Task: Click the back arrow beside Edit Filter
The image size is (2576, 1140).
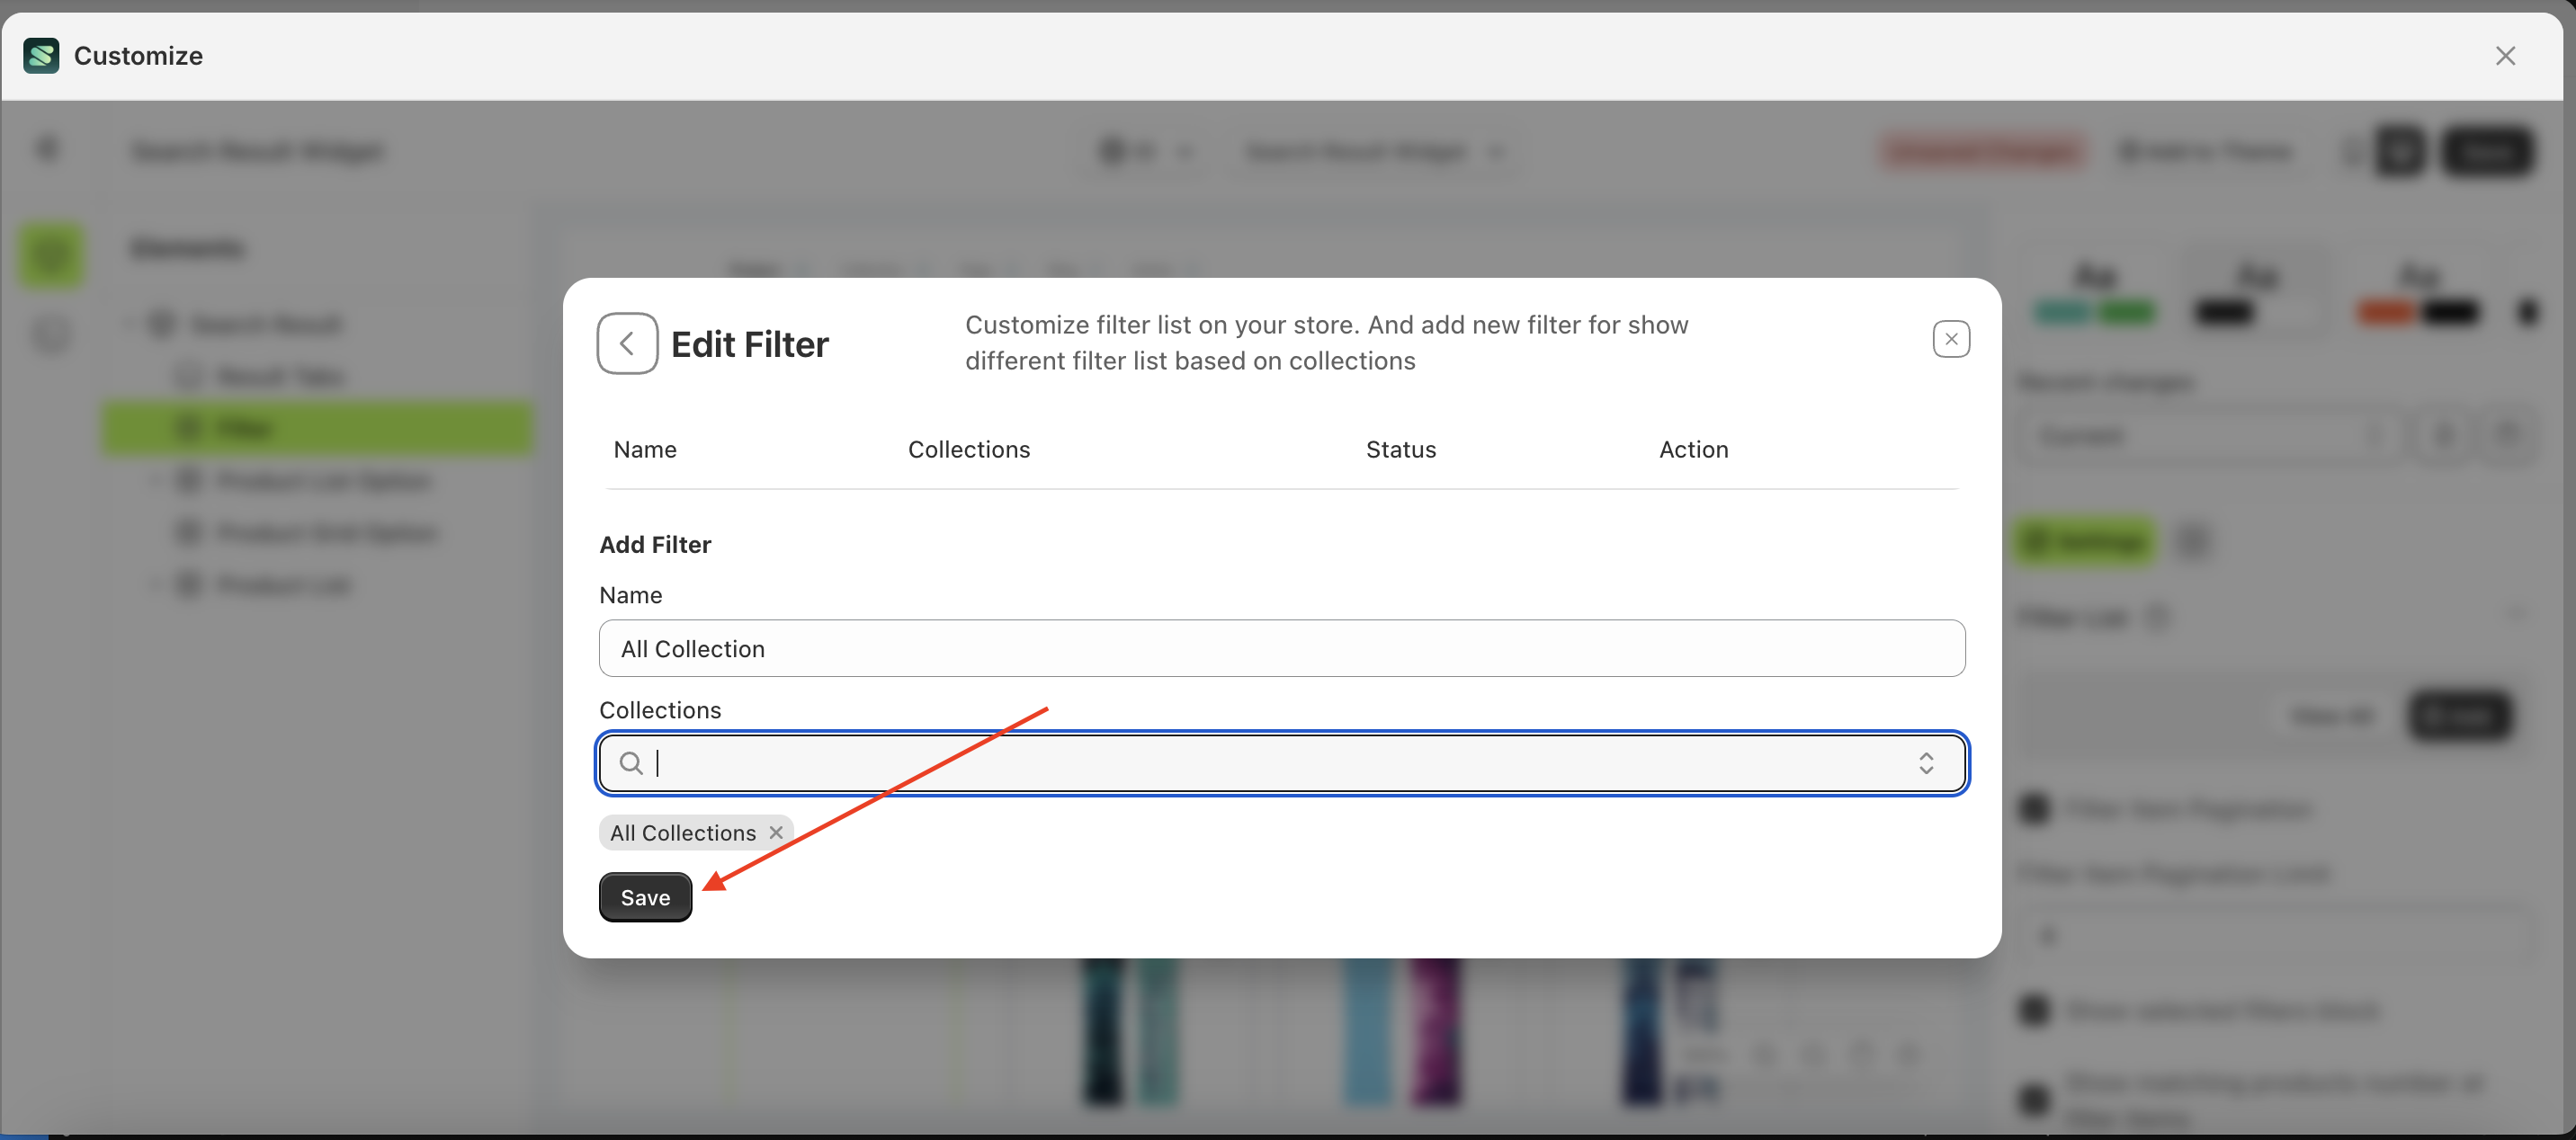Action: [627, 344]
